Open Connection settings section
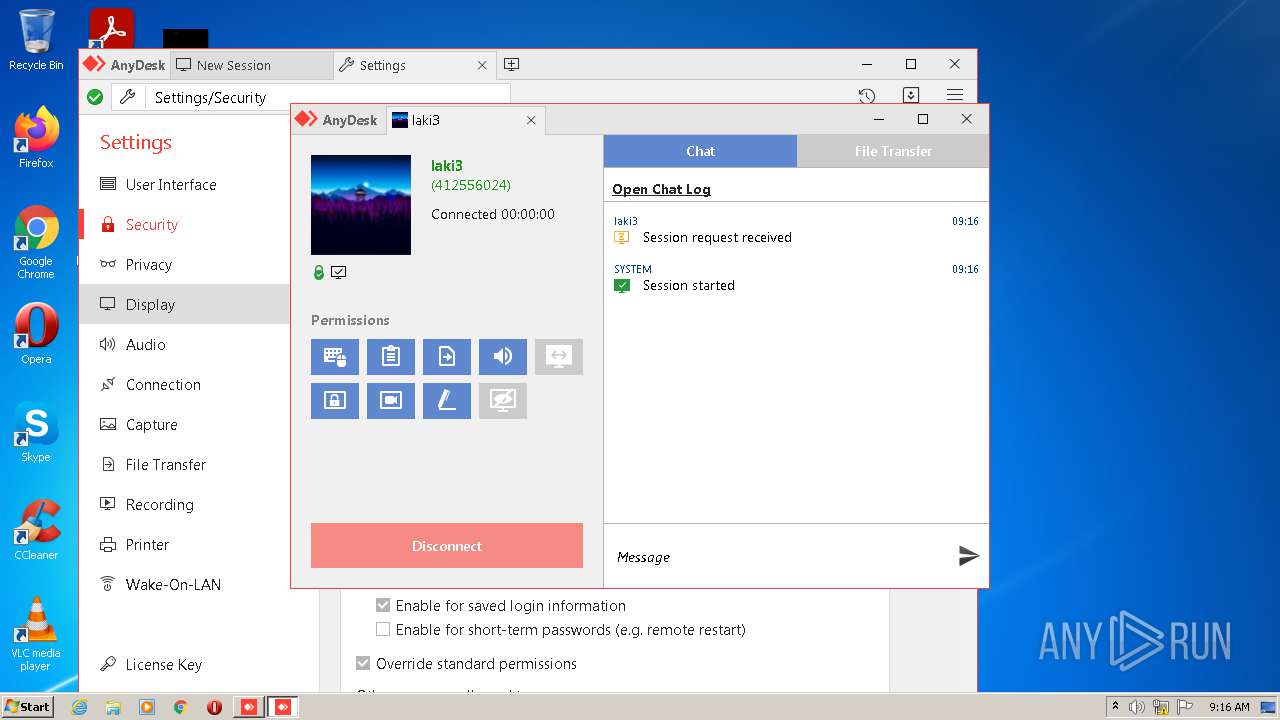Screen dimensions: 1280x720 pos(184,385)
